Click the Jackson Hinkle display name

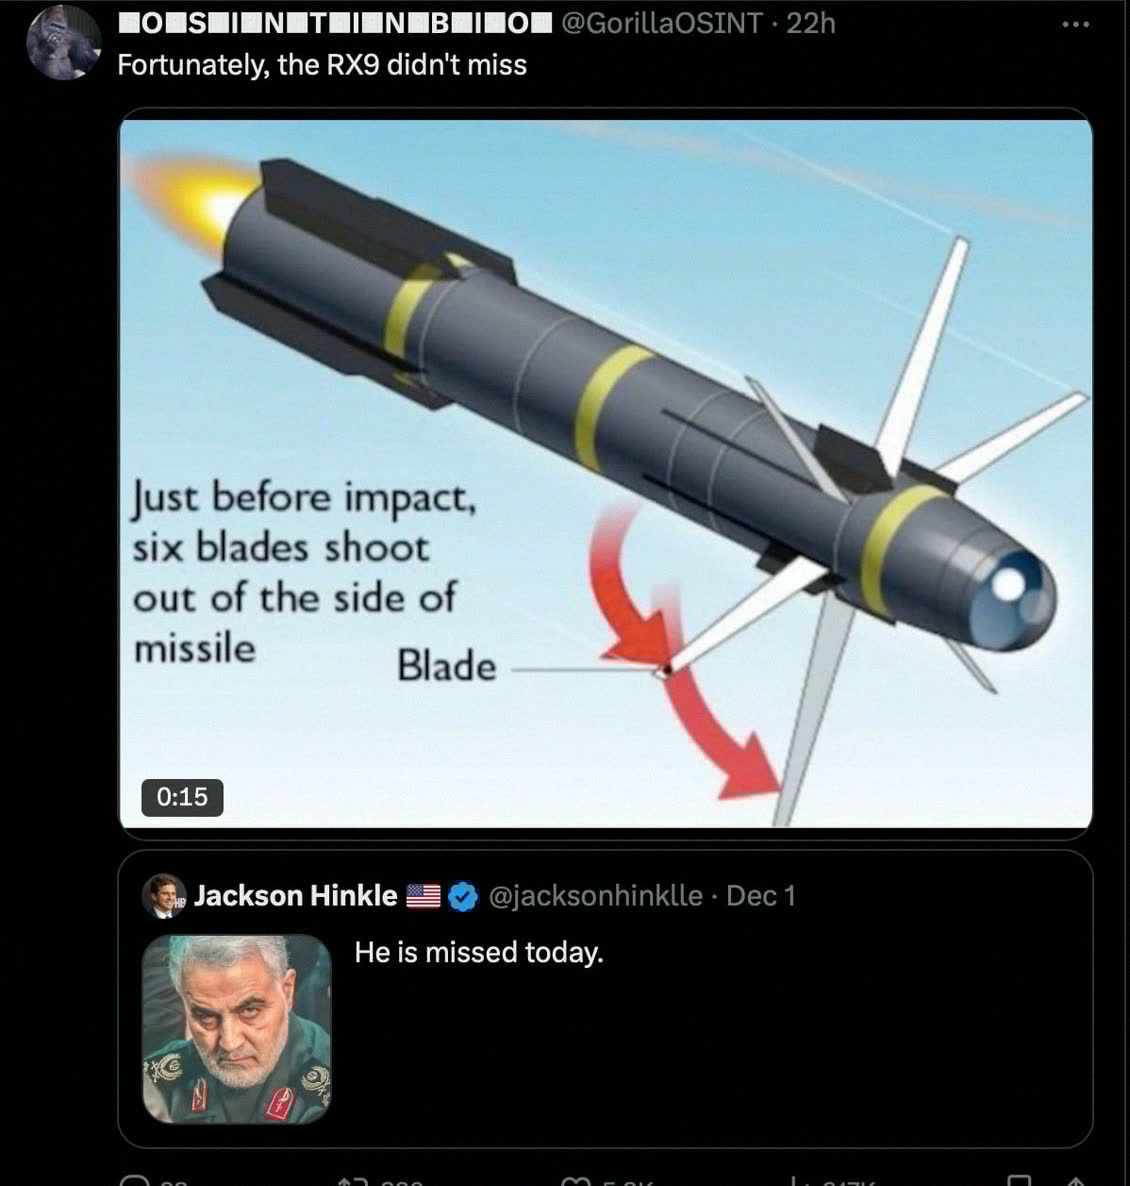[x=295, y=896]
